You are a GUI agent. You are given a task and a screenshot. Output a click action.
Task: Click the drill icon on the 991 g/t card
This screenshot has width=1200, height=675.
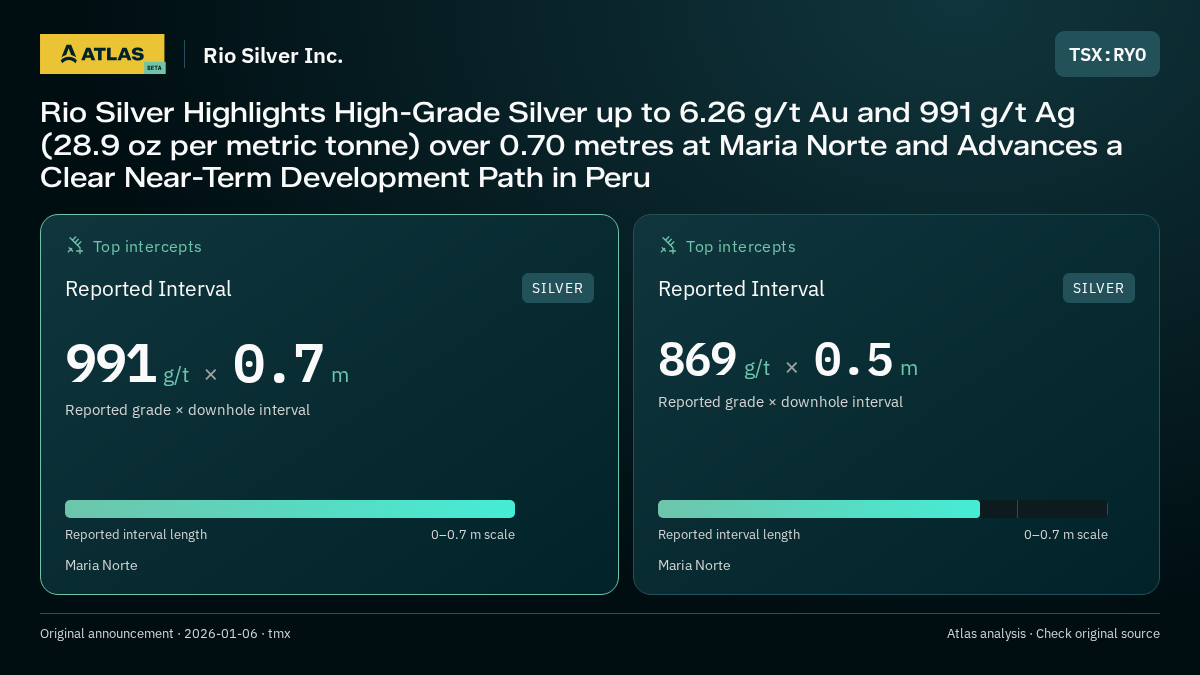pos(75,245)
